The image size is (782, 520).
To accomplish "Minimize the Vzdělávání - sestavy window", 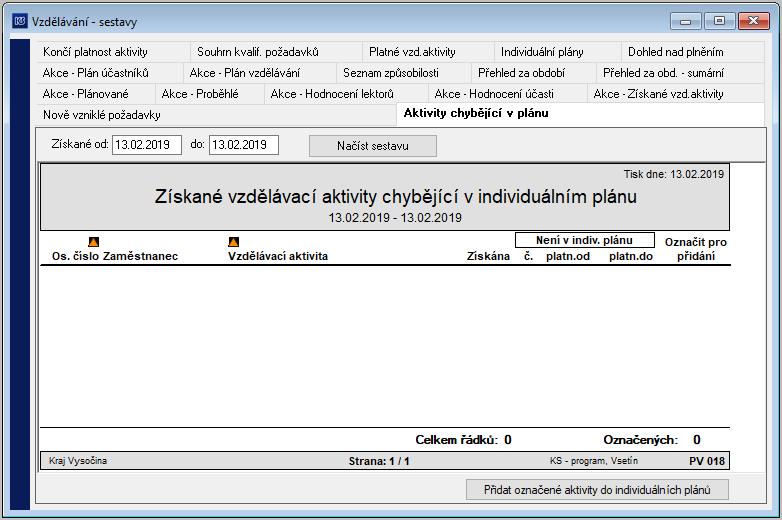I will pyautogui.click(x=686, y=21).
